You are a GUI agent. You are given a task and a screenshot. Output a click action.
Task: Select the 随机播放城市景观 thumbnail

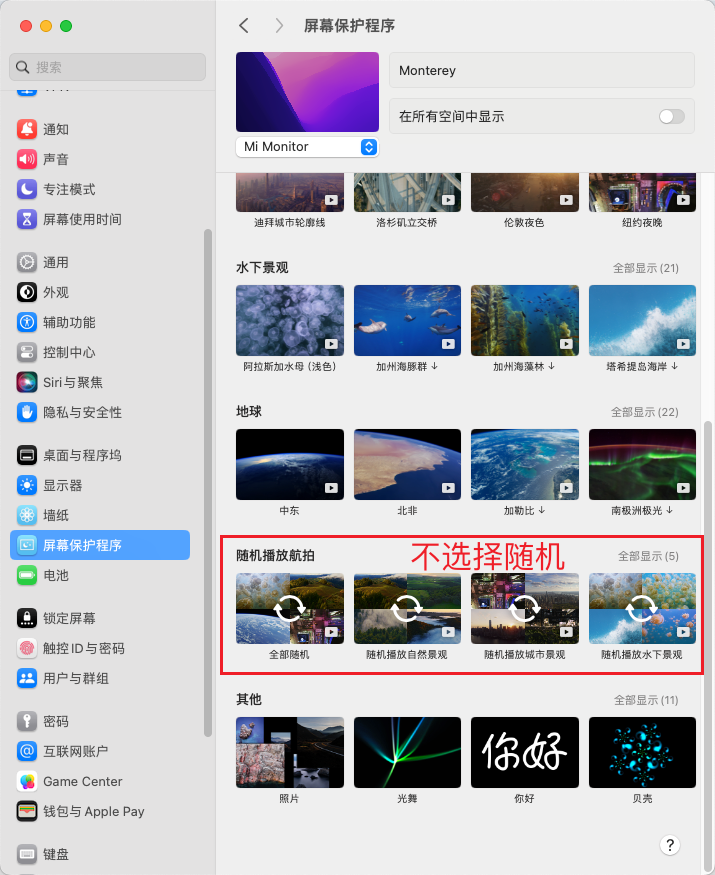pyautogui.click(x=525, y=608)
